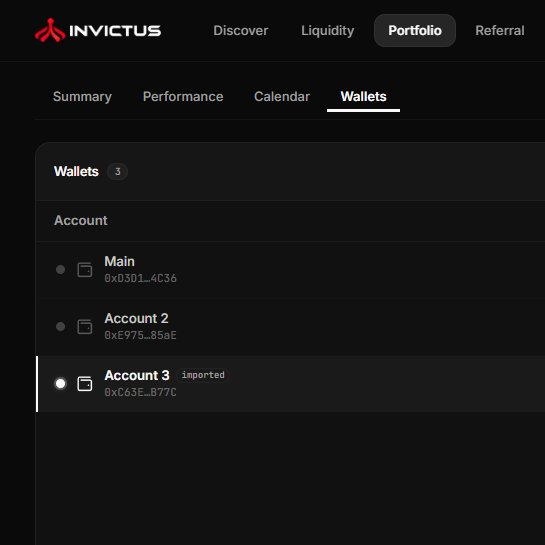Select the Main wallet radio button
Viewport: 545px width, 545px height.
tap(60, 269)
